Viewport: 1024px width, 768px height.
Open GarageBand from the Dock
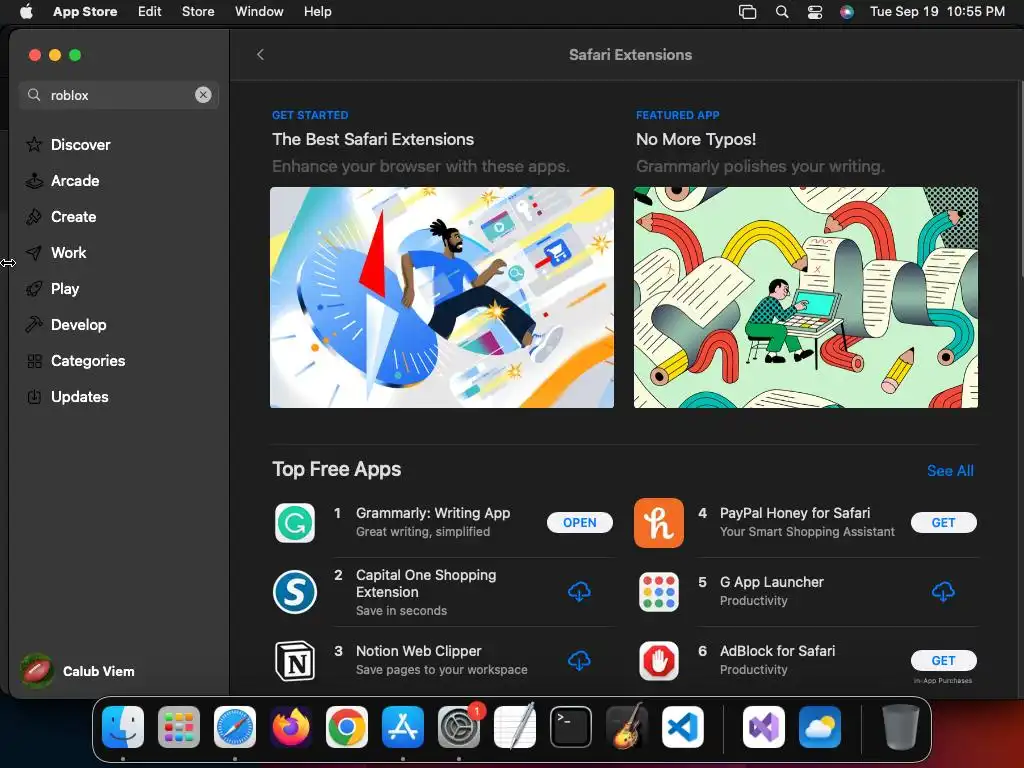click(627, 727)
